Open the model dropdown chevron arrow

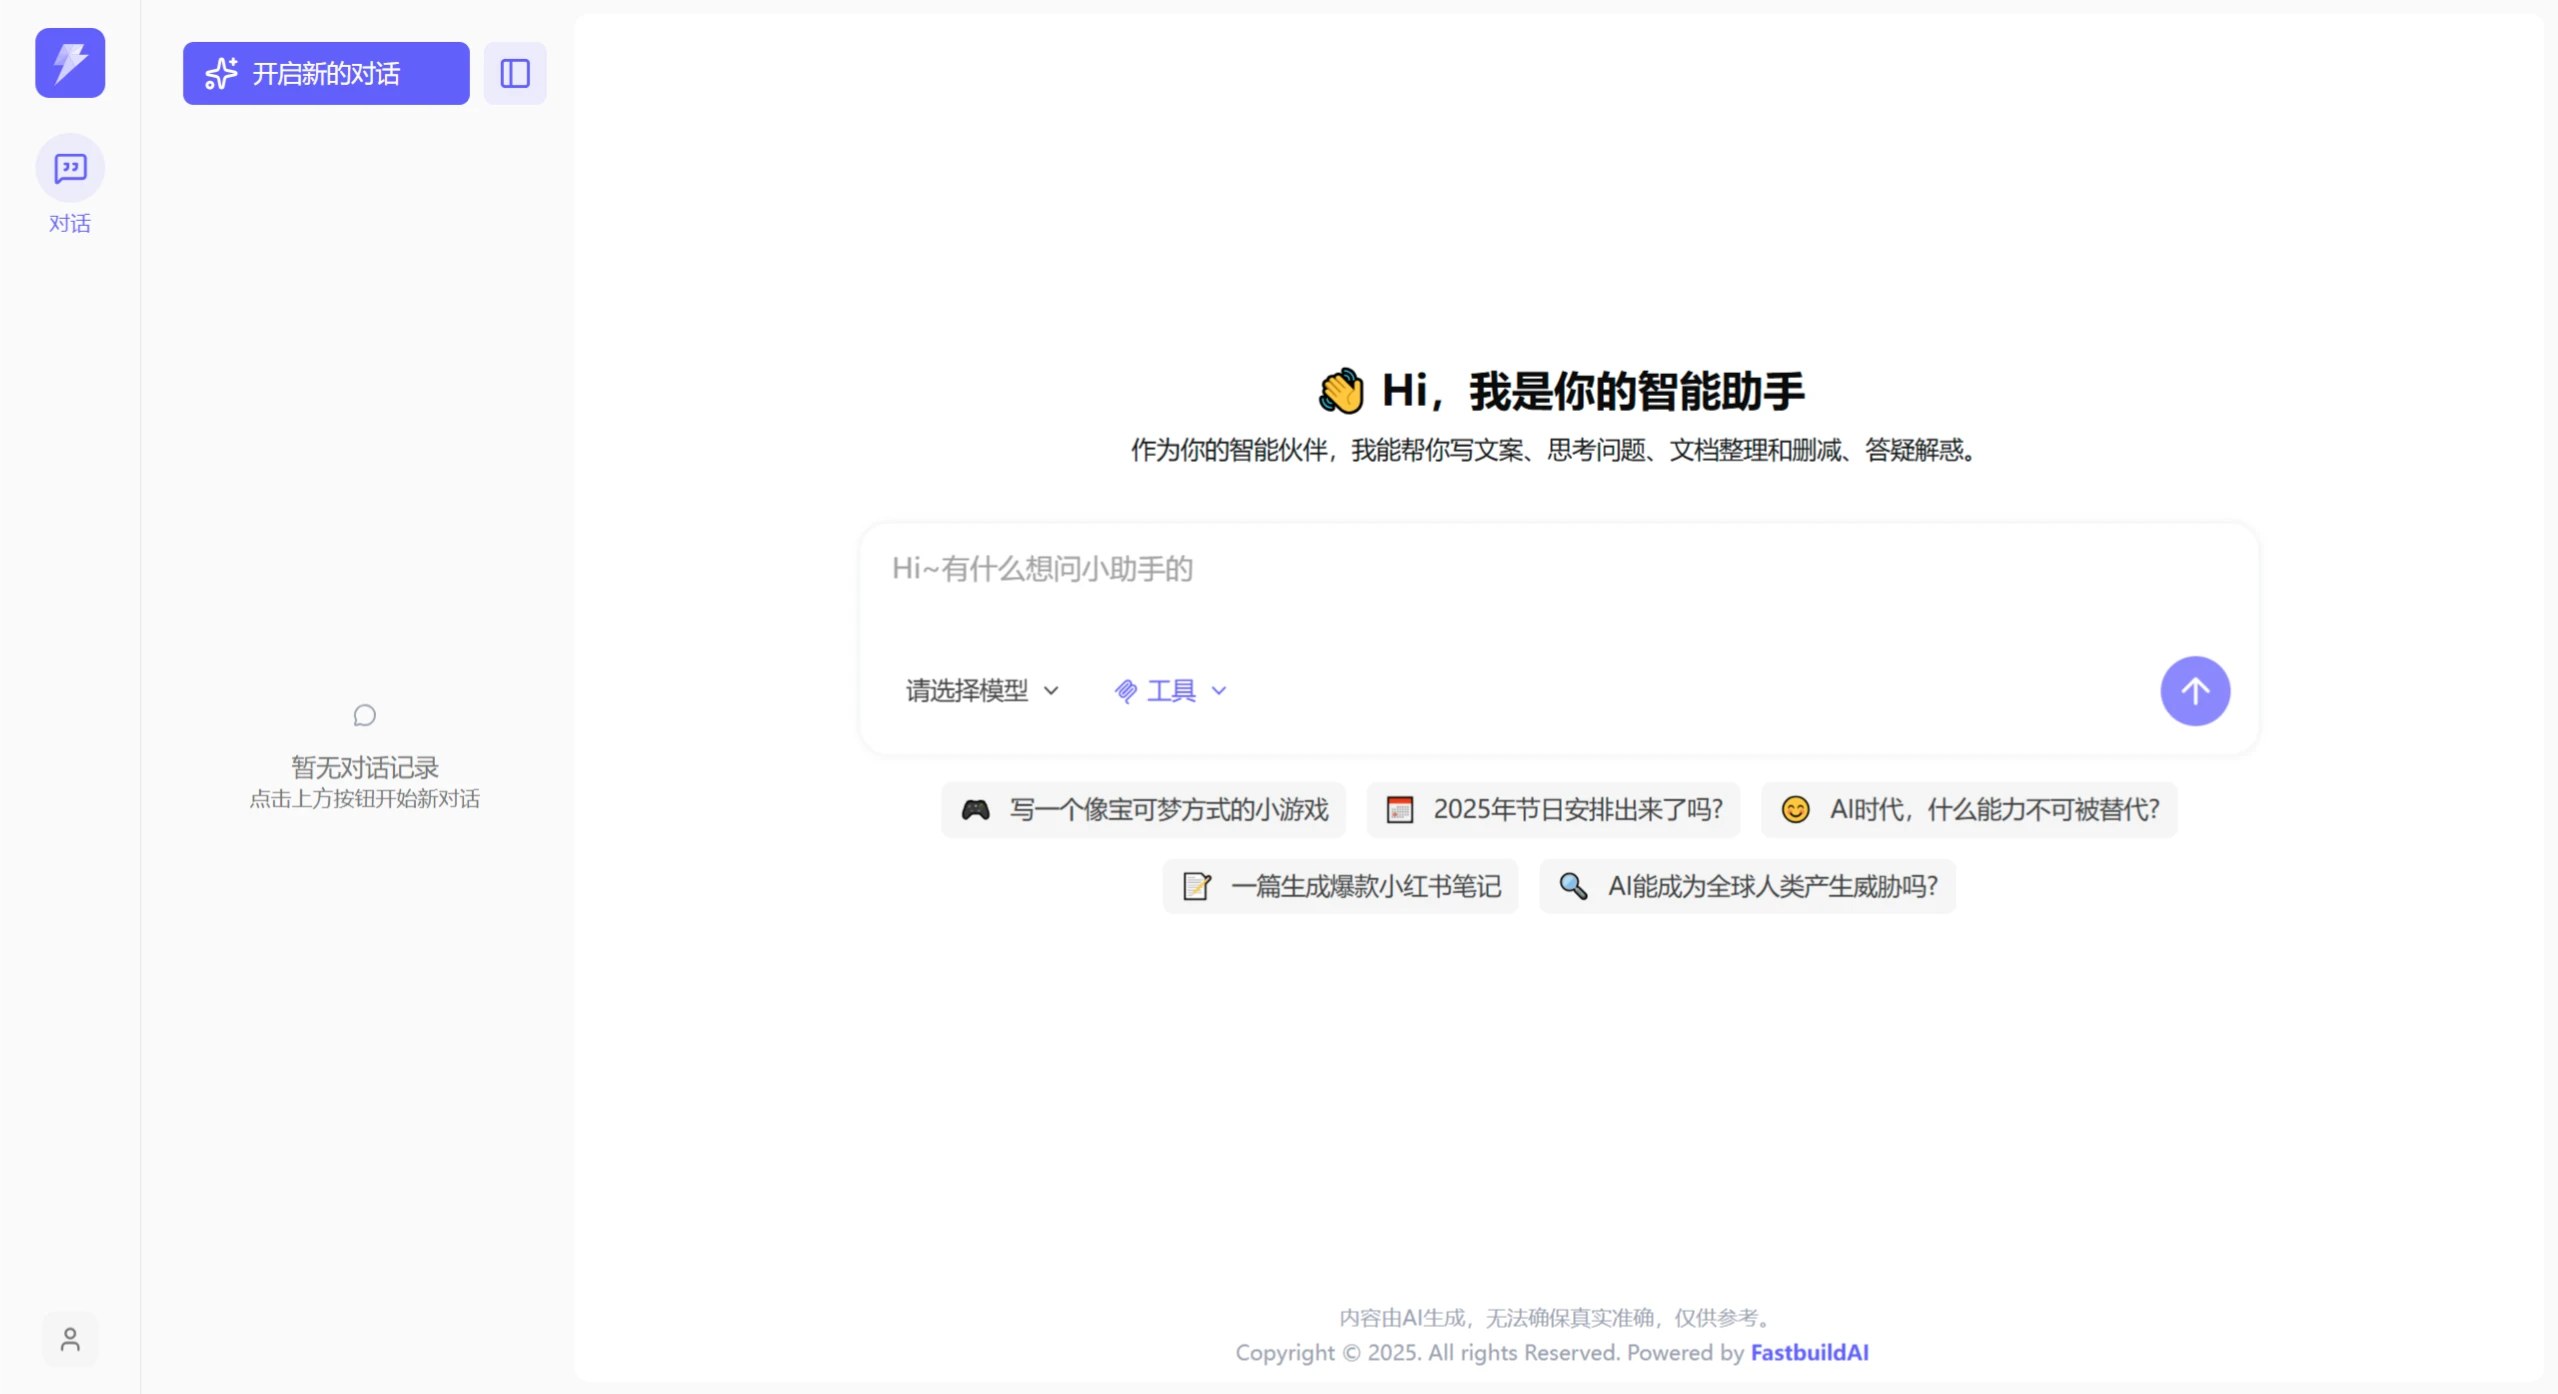click(x=1051, y=690)
